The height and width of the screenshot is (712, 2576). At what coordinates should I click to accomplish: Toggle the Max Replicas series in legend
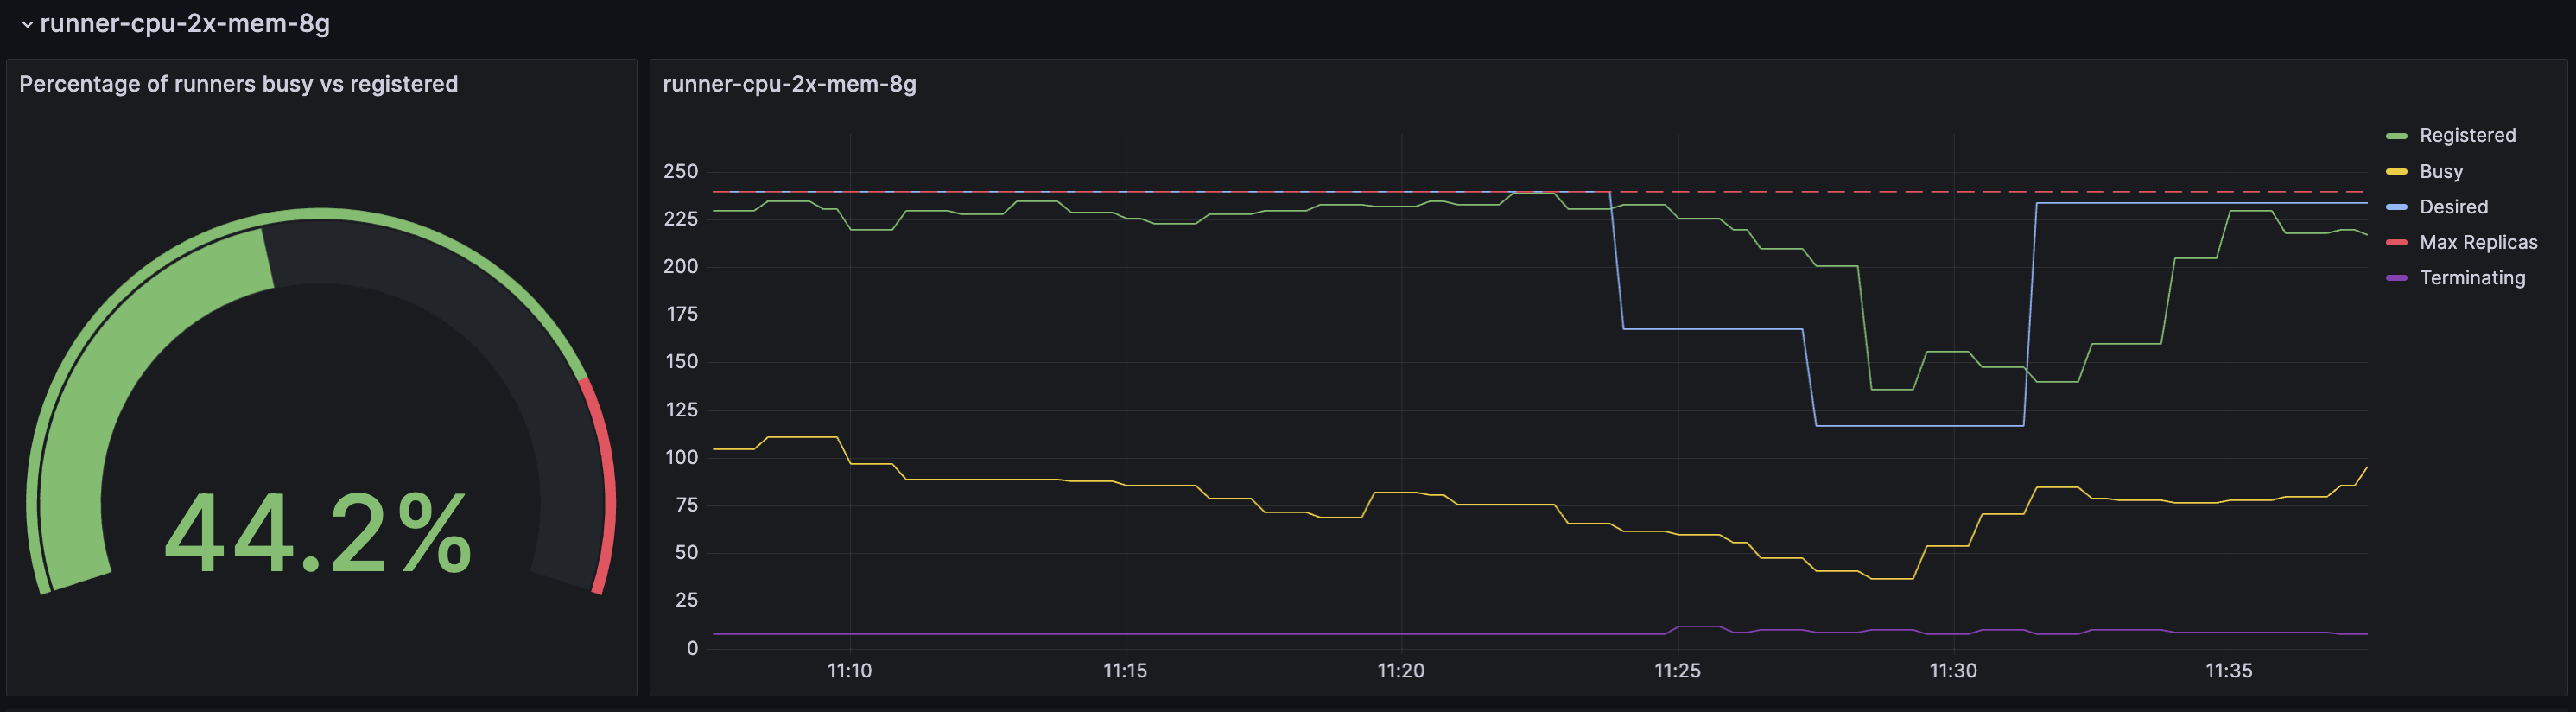(2478, 242)
